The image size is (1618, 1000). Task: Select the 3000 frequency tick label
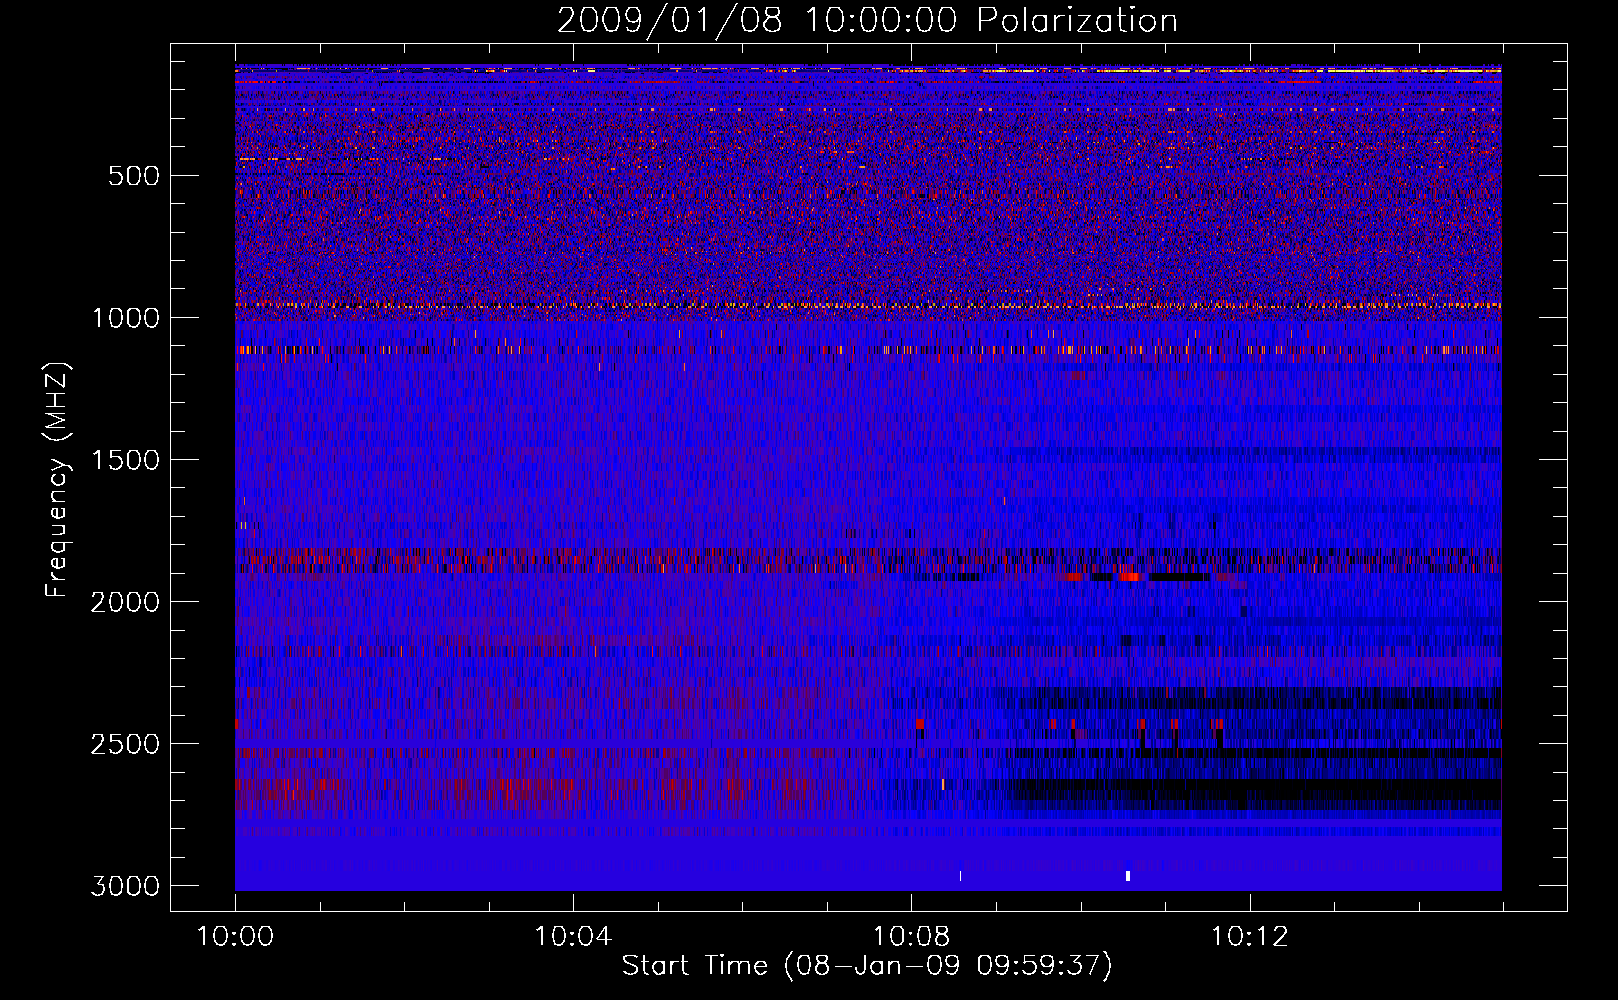tap(125, 886)
